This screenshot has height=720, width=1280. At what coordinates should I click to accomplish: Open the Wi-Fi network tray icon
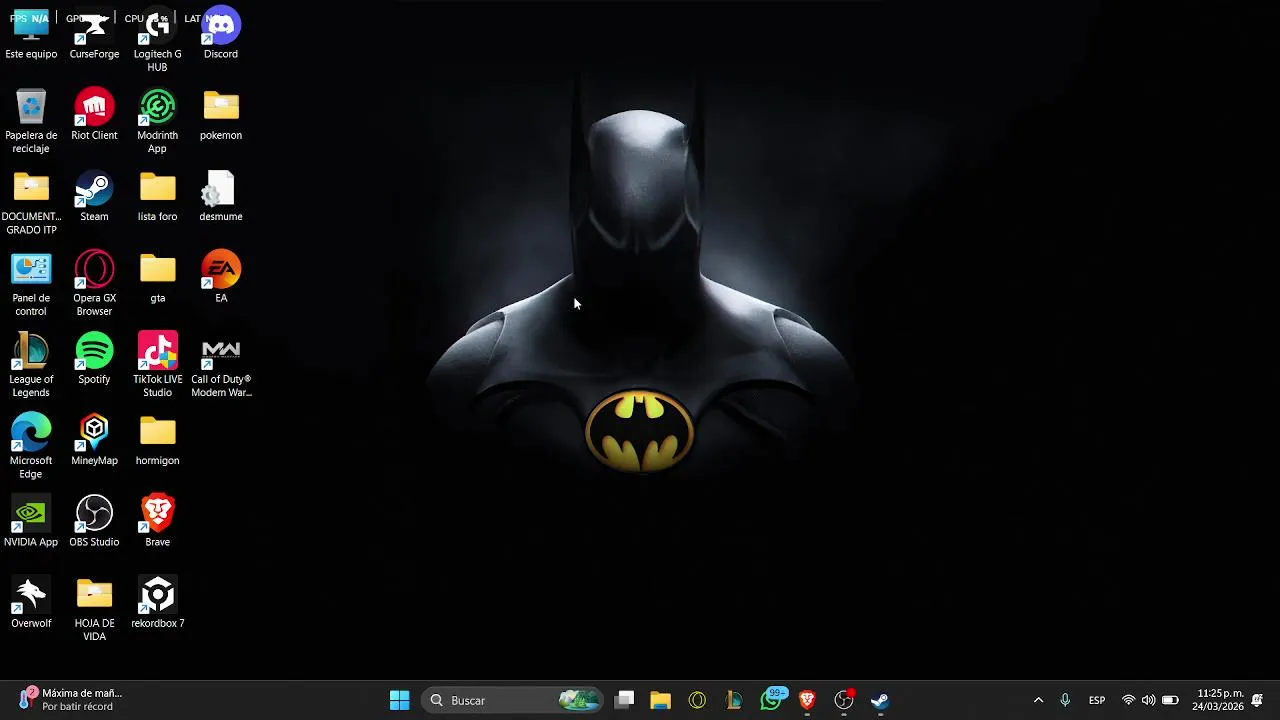(x=1128, y=700)
